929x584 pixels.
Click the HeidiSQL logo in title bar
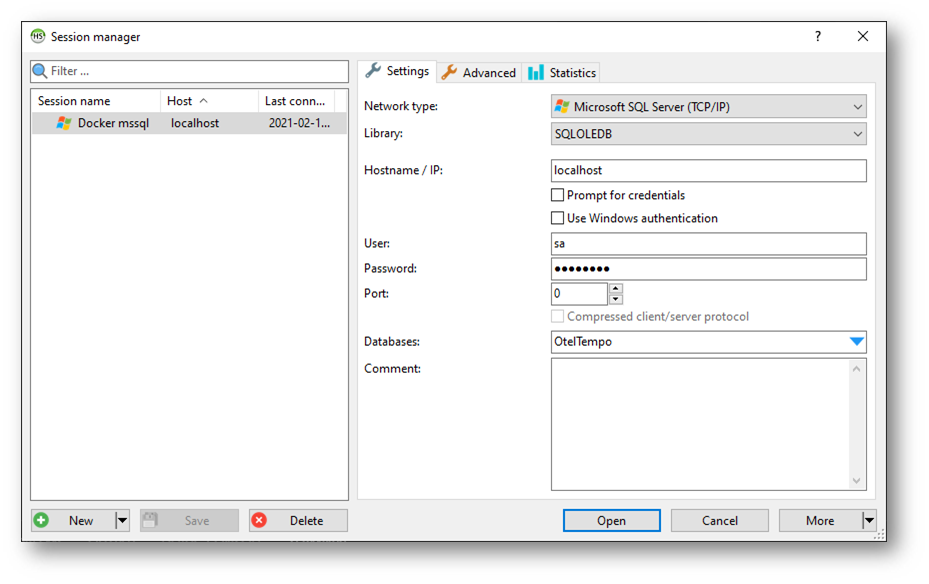tap(38, 36)
